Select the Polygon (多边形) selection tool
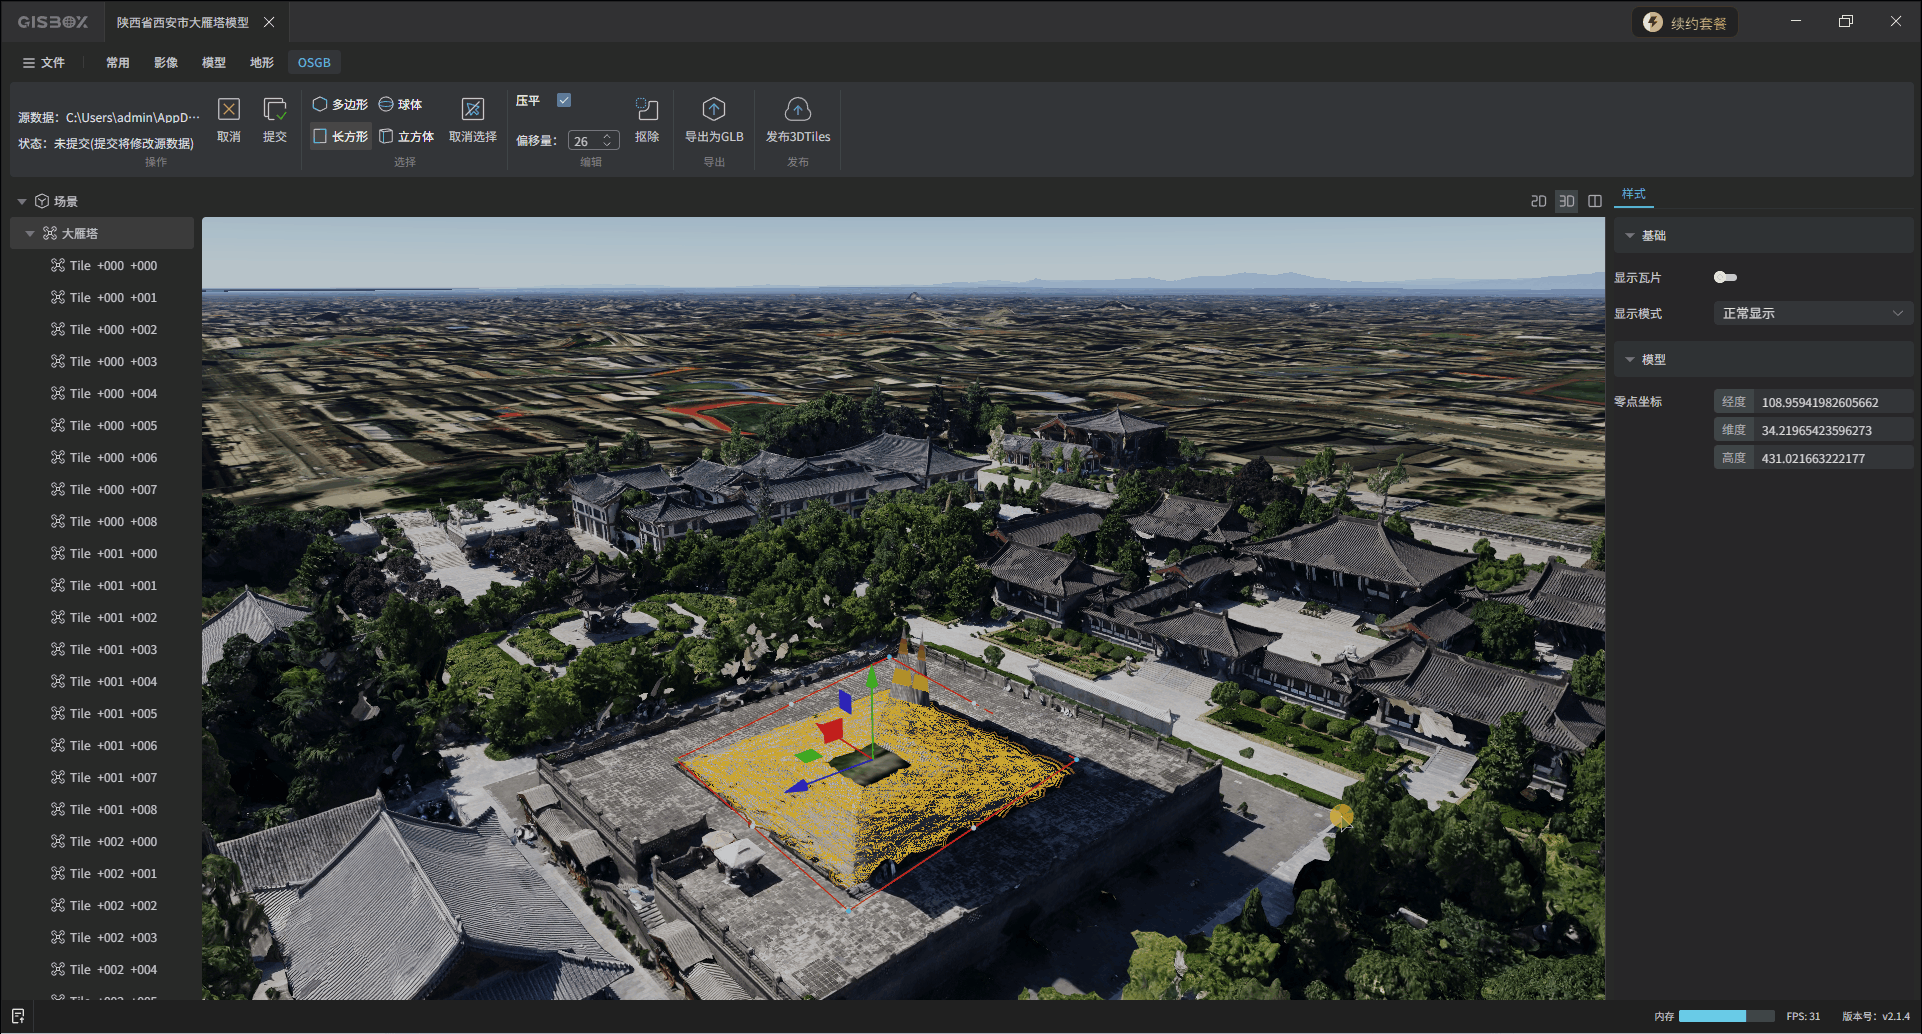This screenshot has width=1922, height=1034. 340,104
